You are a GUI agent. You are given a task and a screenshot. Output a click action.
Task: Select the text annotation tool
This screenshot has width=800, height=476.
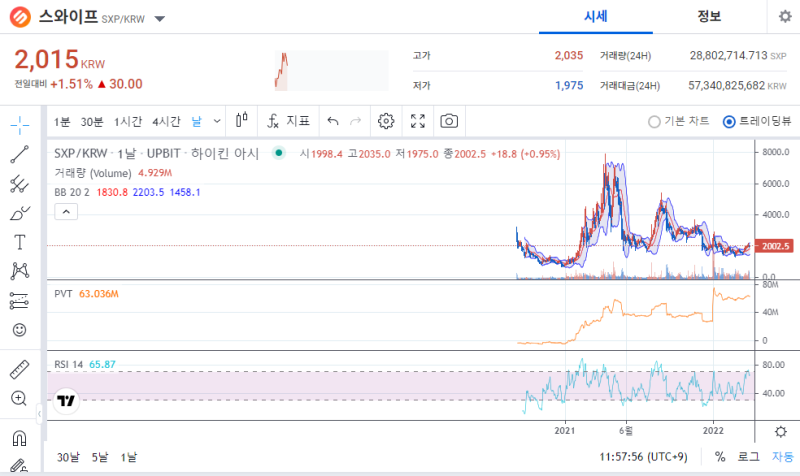point(19,242)
